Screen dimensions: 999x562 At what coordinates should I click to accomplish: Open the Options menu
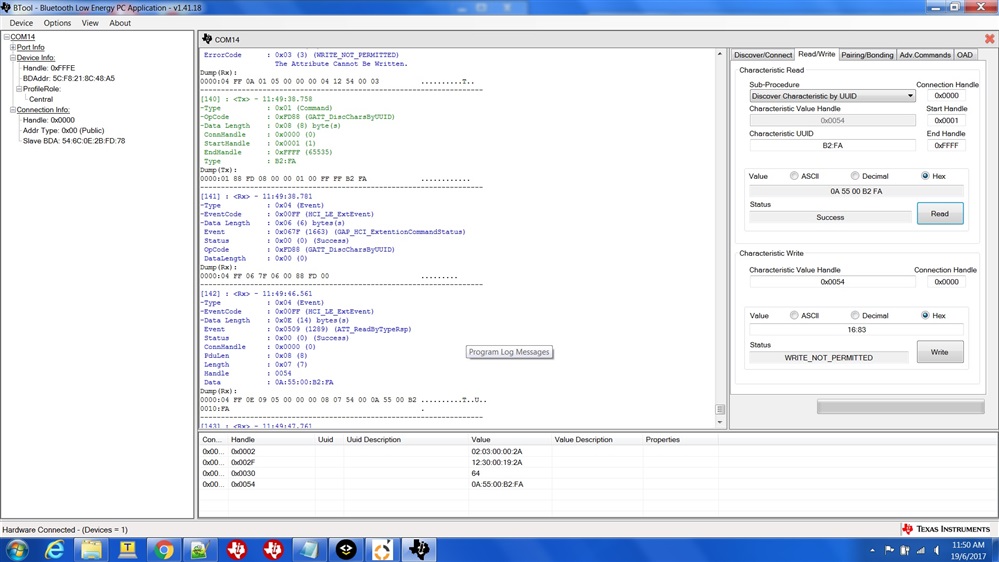click(57, 23)
